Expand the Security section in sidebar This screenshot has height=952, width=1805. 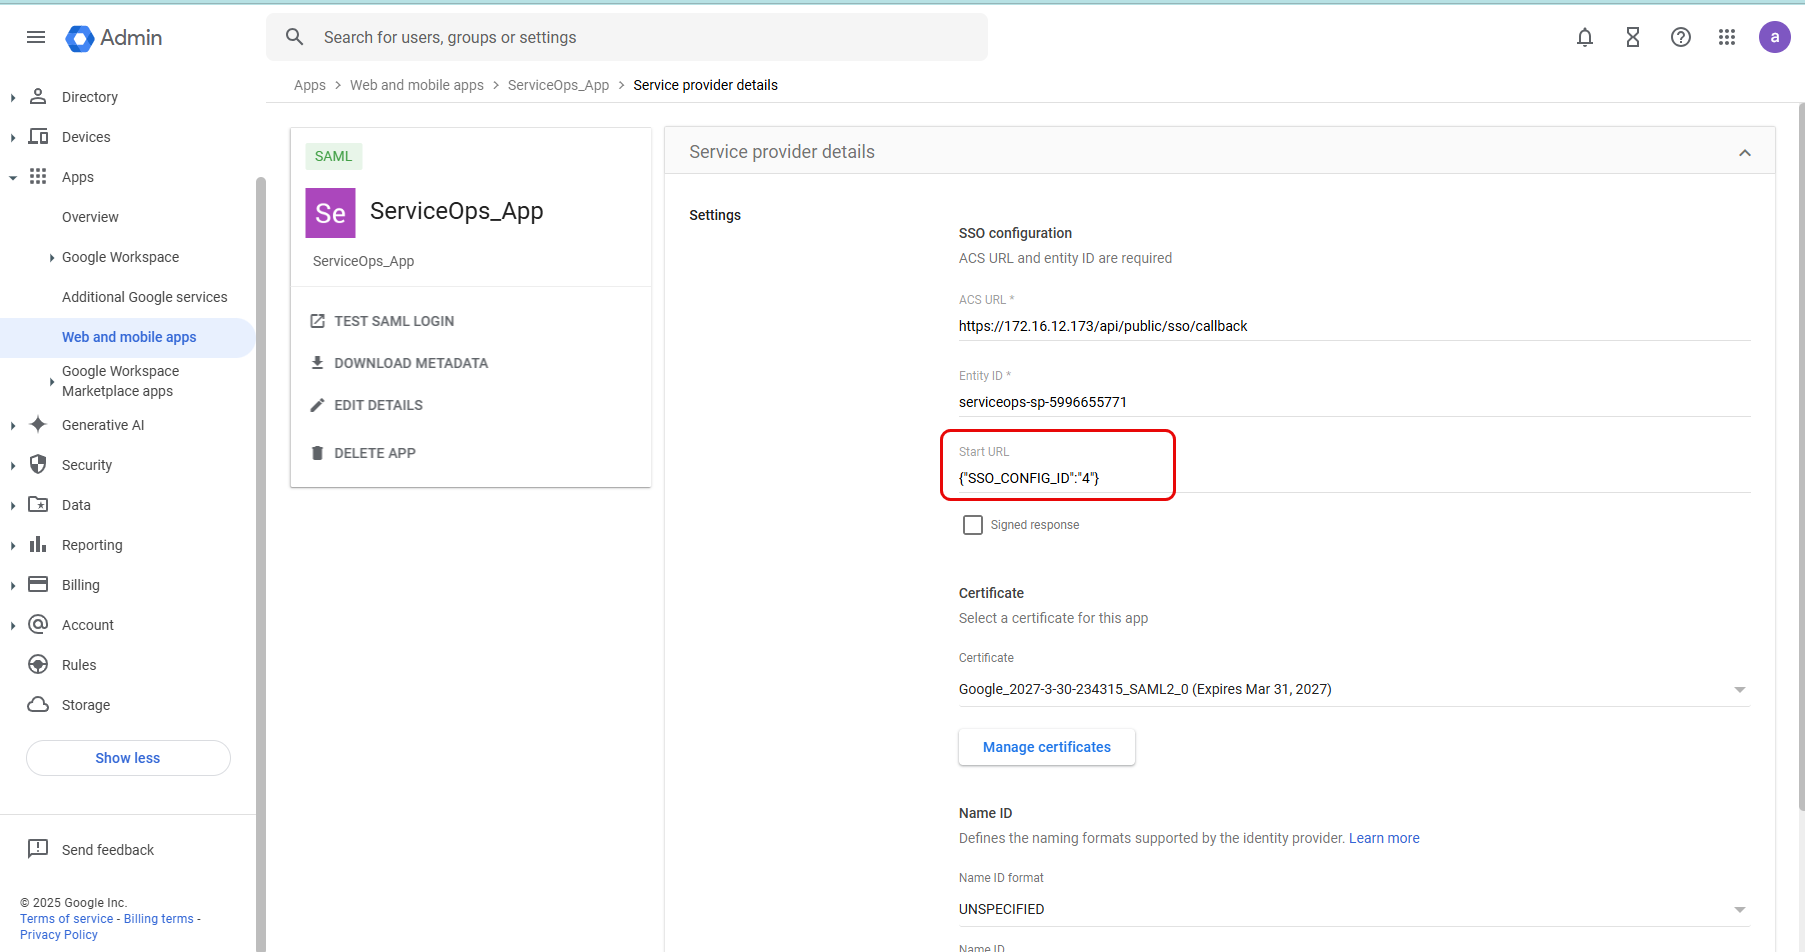coord(87,465)
